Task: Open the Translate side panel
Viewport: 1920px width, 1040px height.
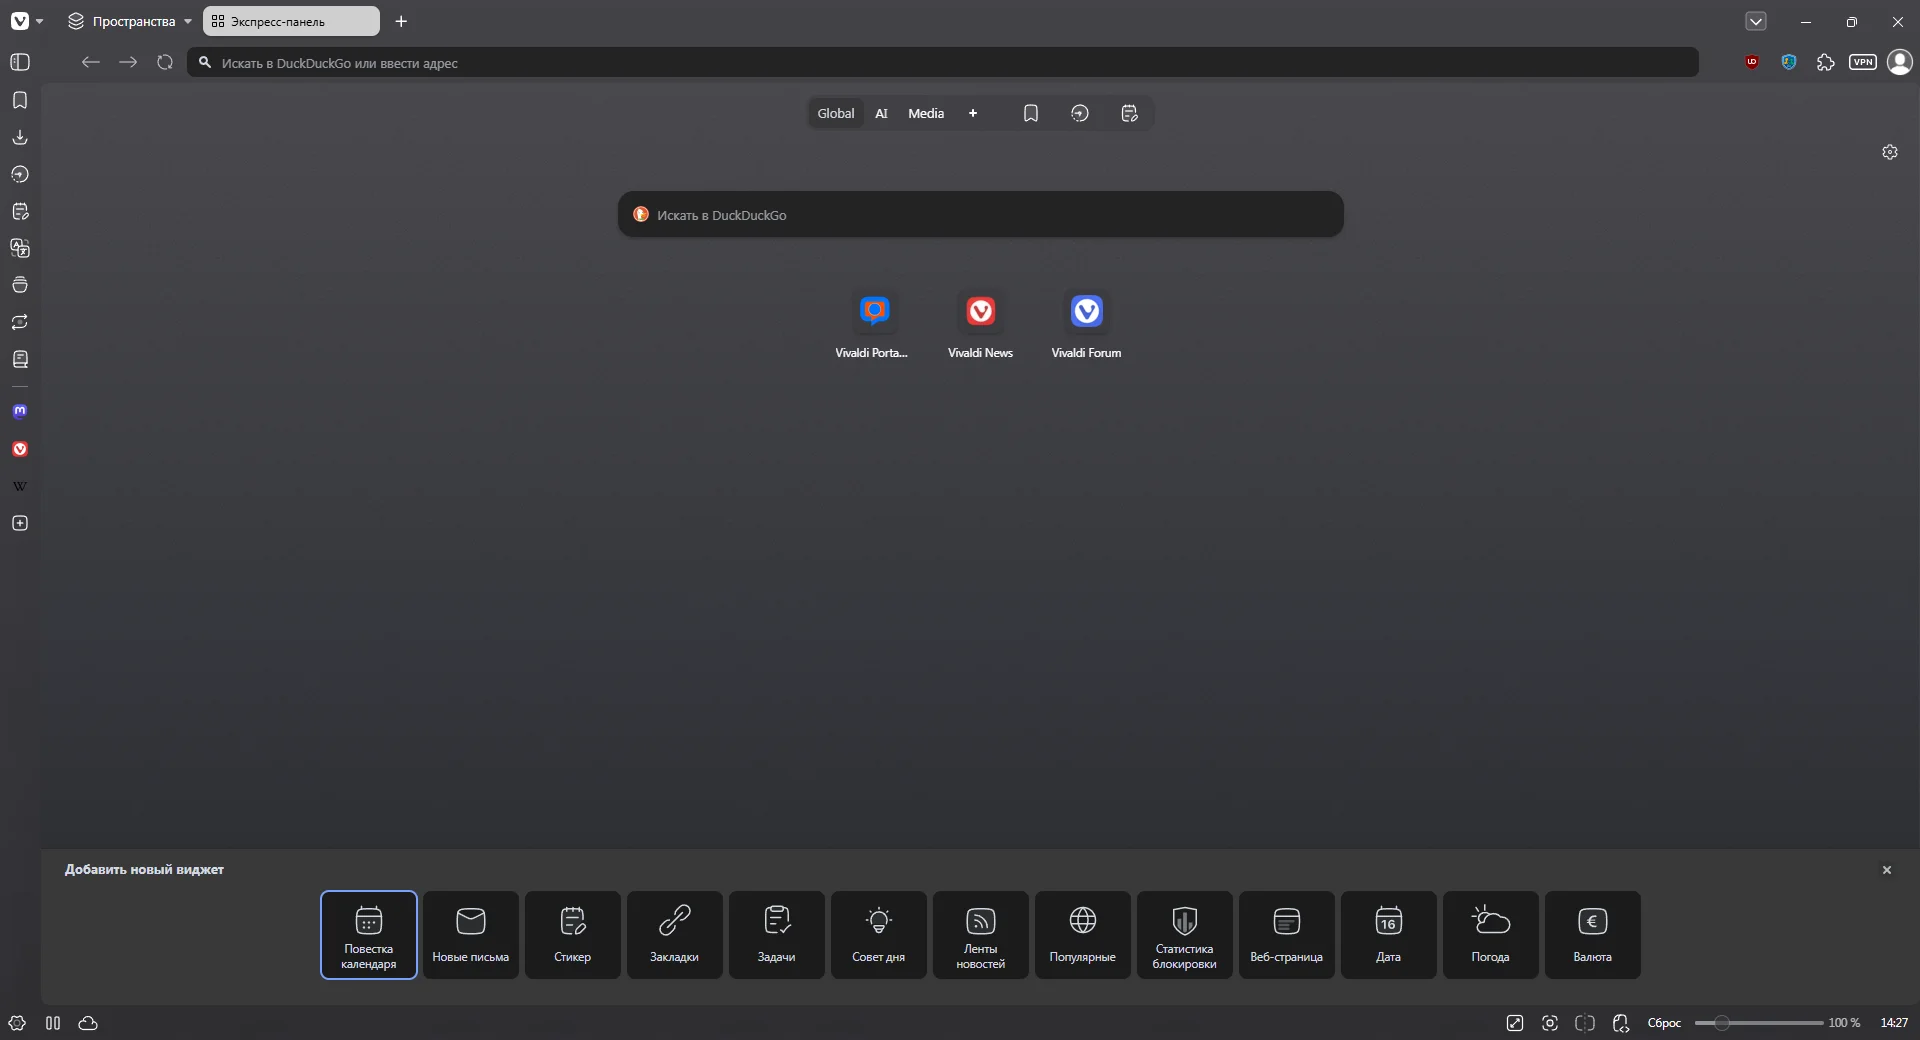Action: point(20,248)
